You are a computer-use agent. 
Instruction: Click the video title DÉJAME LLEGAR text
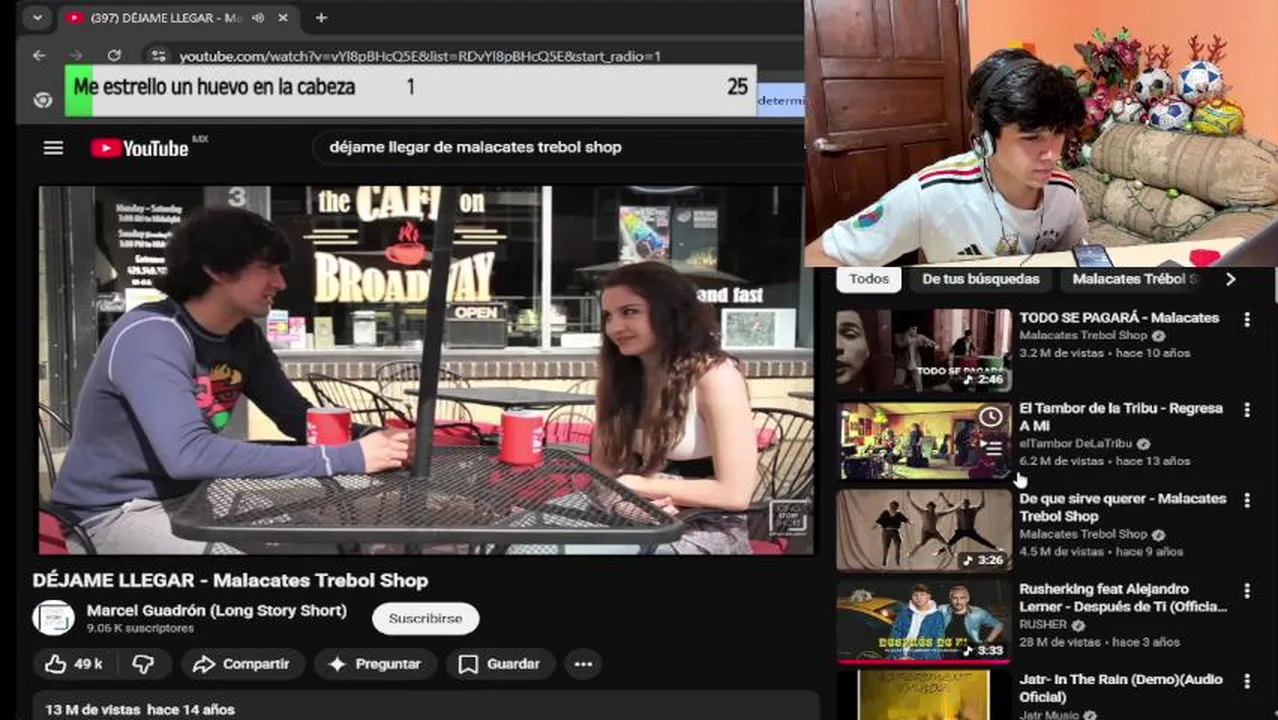point(231,580)
